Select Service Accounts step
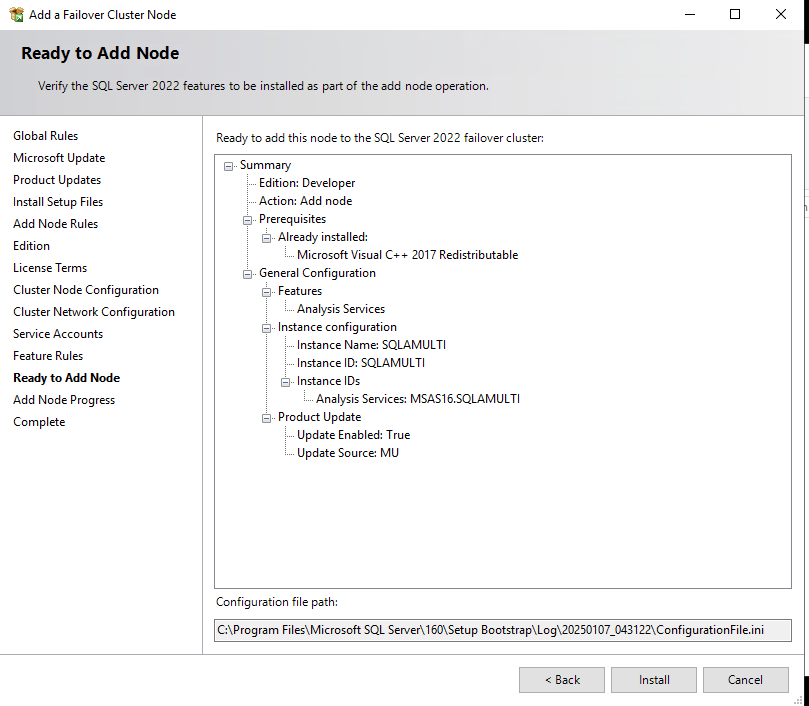 pos(58,334)
